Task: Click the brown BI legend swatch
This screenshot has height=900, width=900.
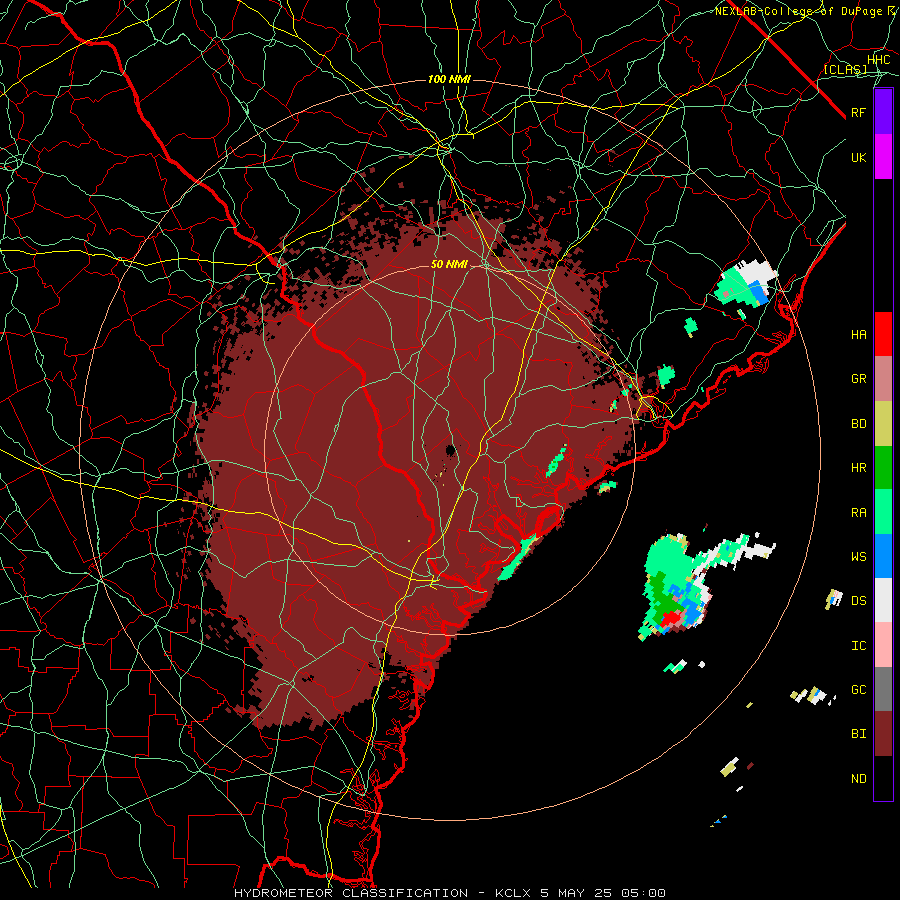Action: (x=883, y=734)
